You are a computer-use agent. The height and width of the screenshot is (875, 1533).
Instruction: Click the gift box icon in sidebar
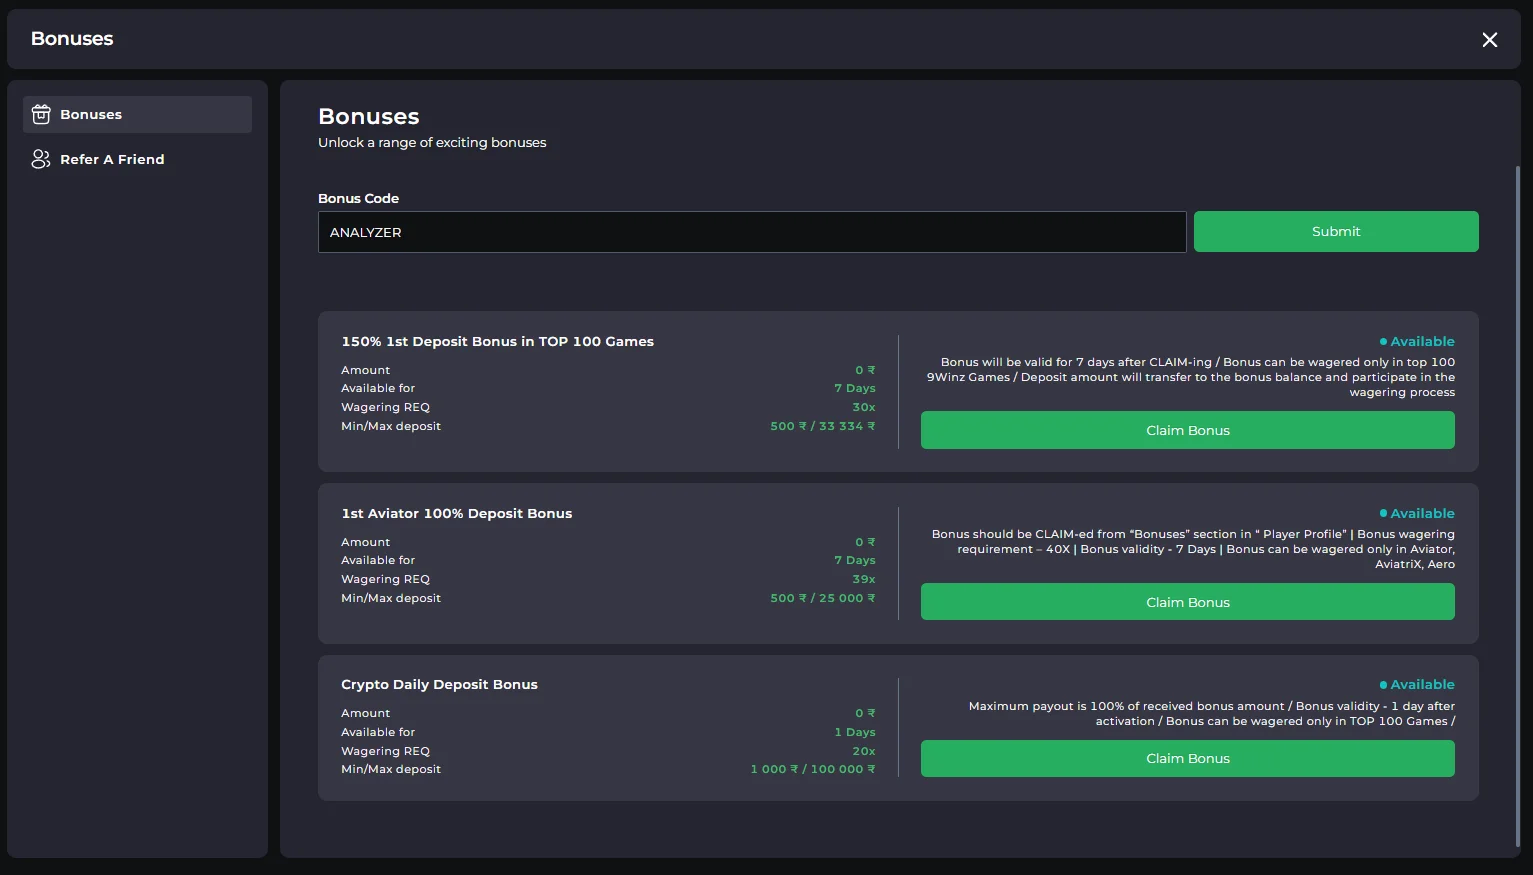(x=41, y=115)
